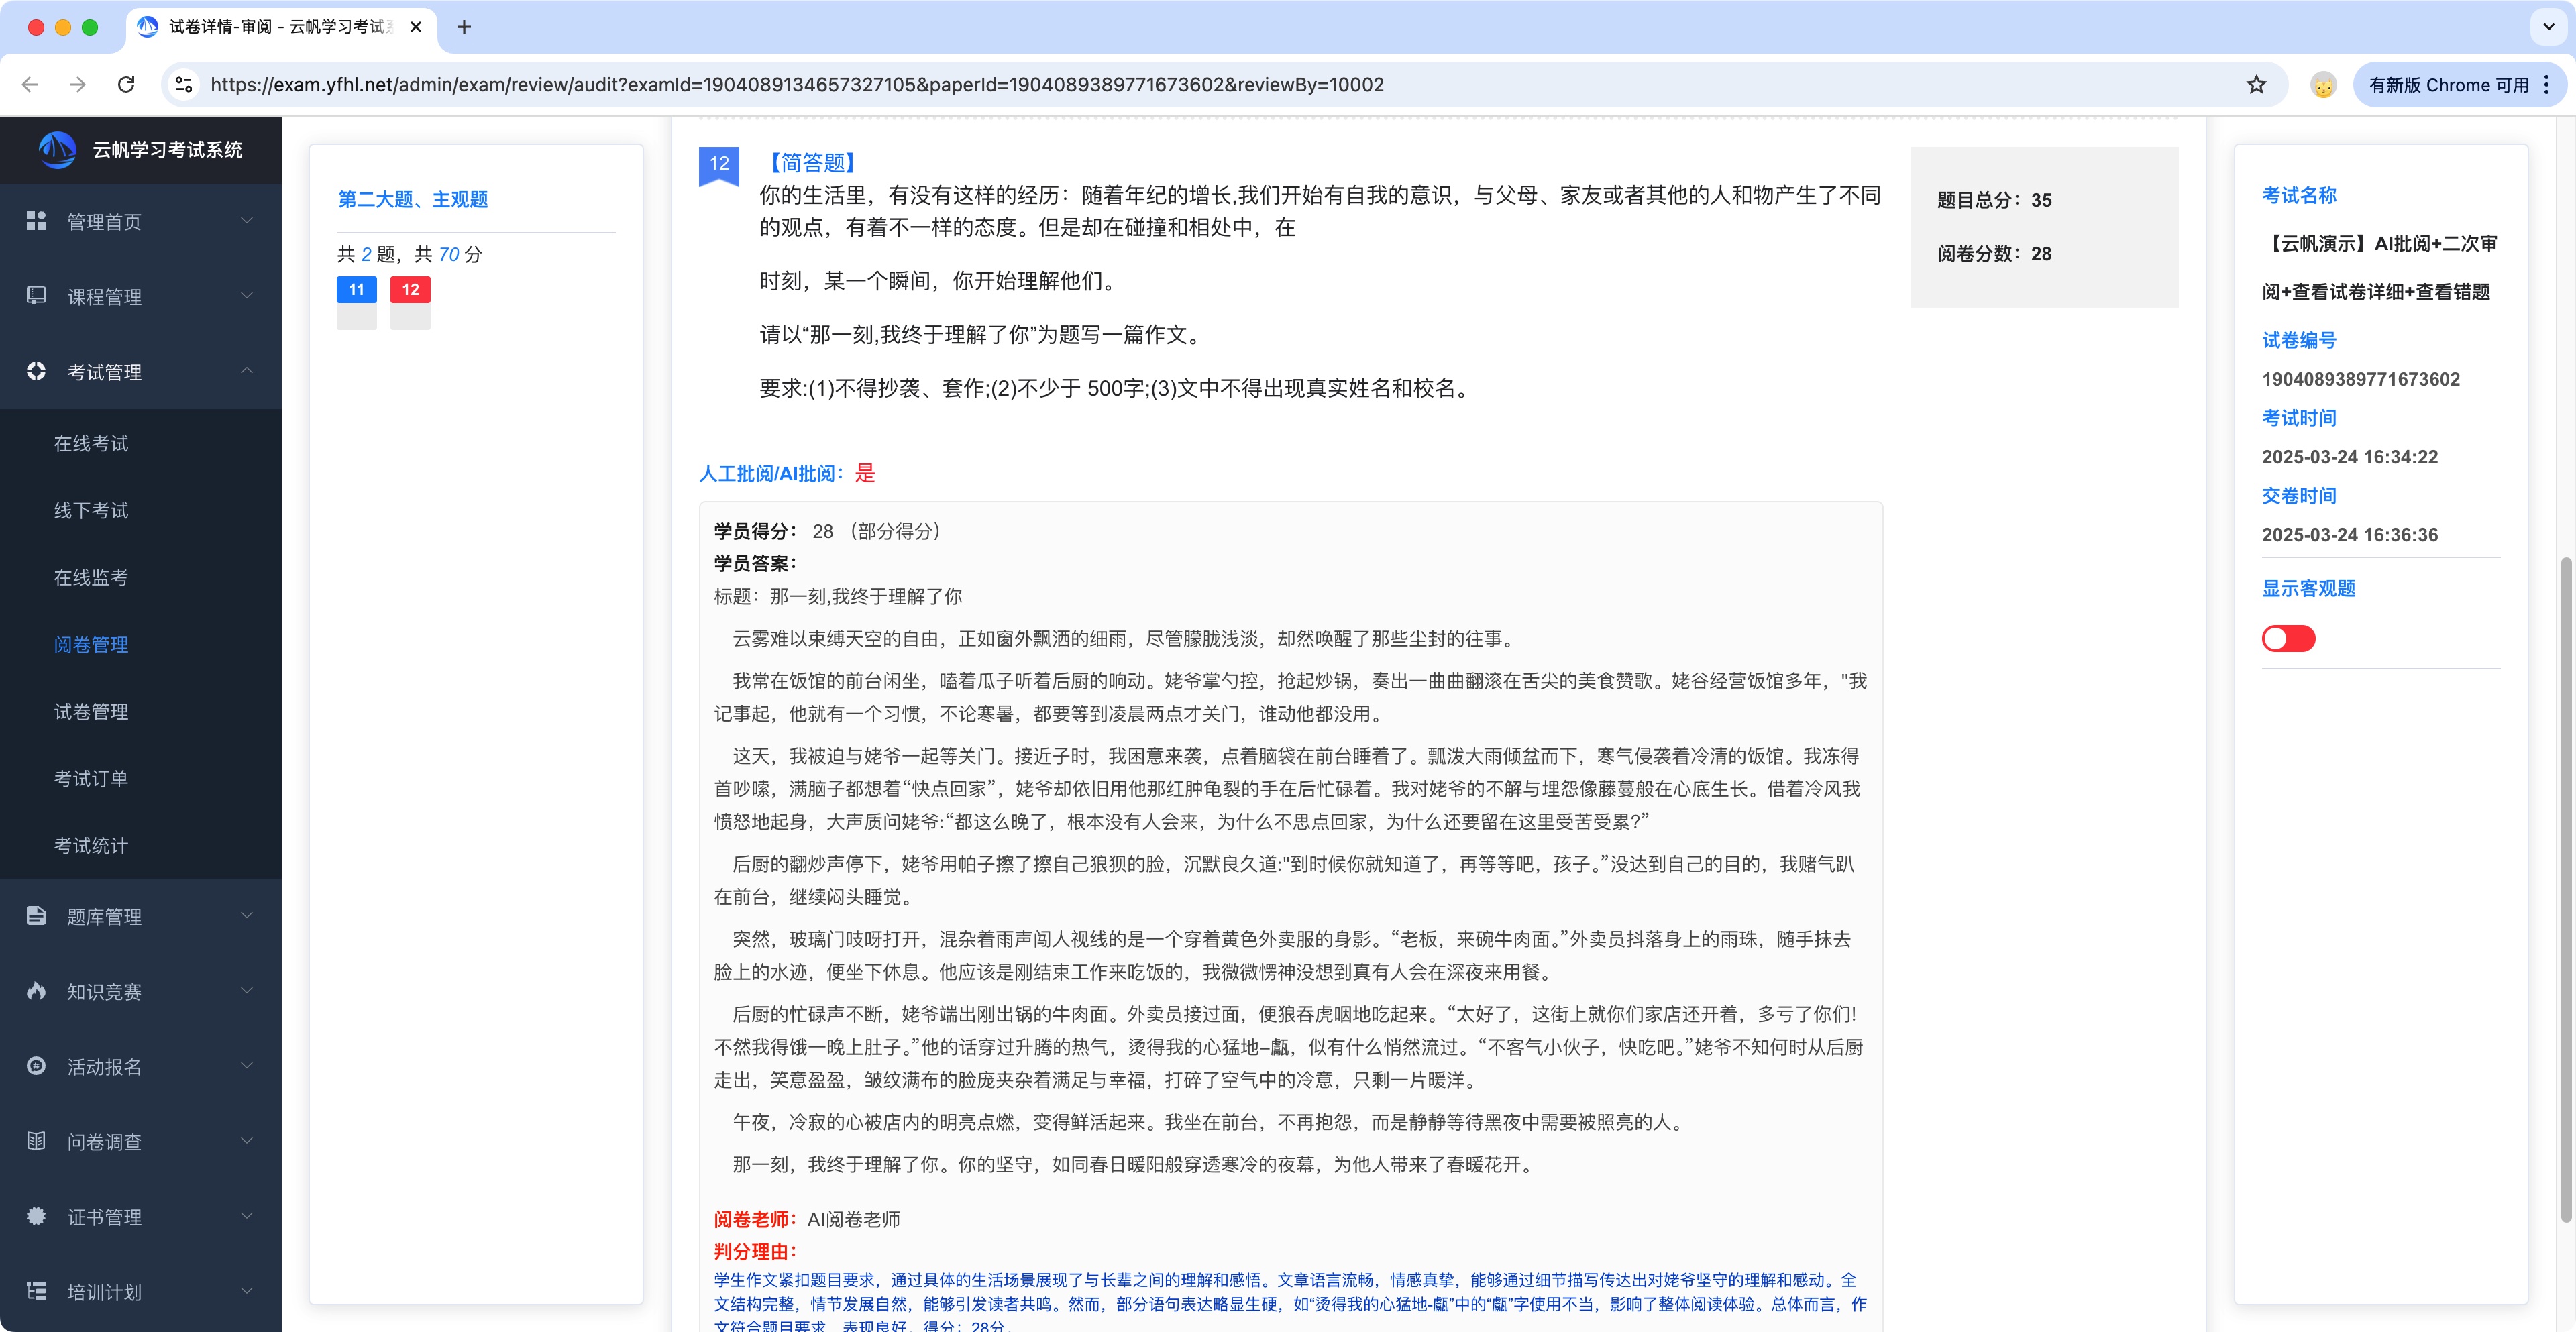Open question 11 button
This screenshot has width=2576, height=1332.
pos(356,289)
